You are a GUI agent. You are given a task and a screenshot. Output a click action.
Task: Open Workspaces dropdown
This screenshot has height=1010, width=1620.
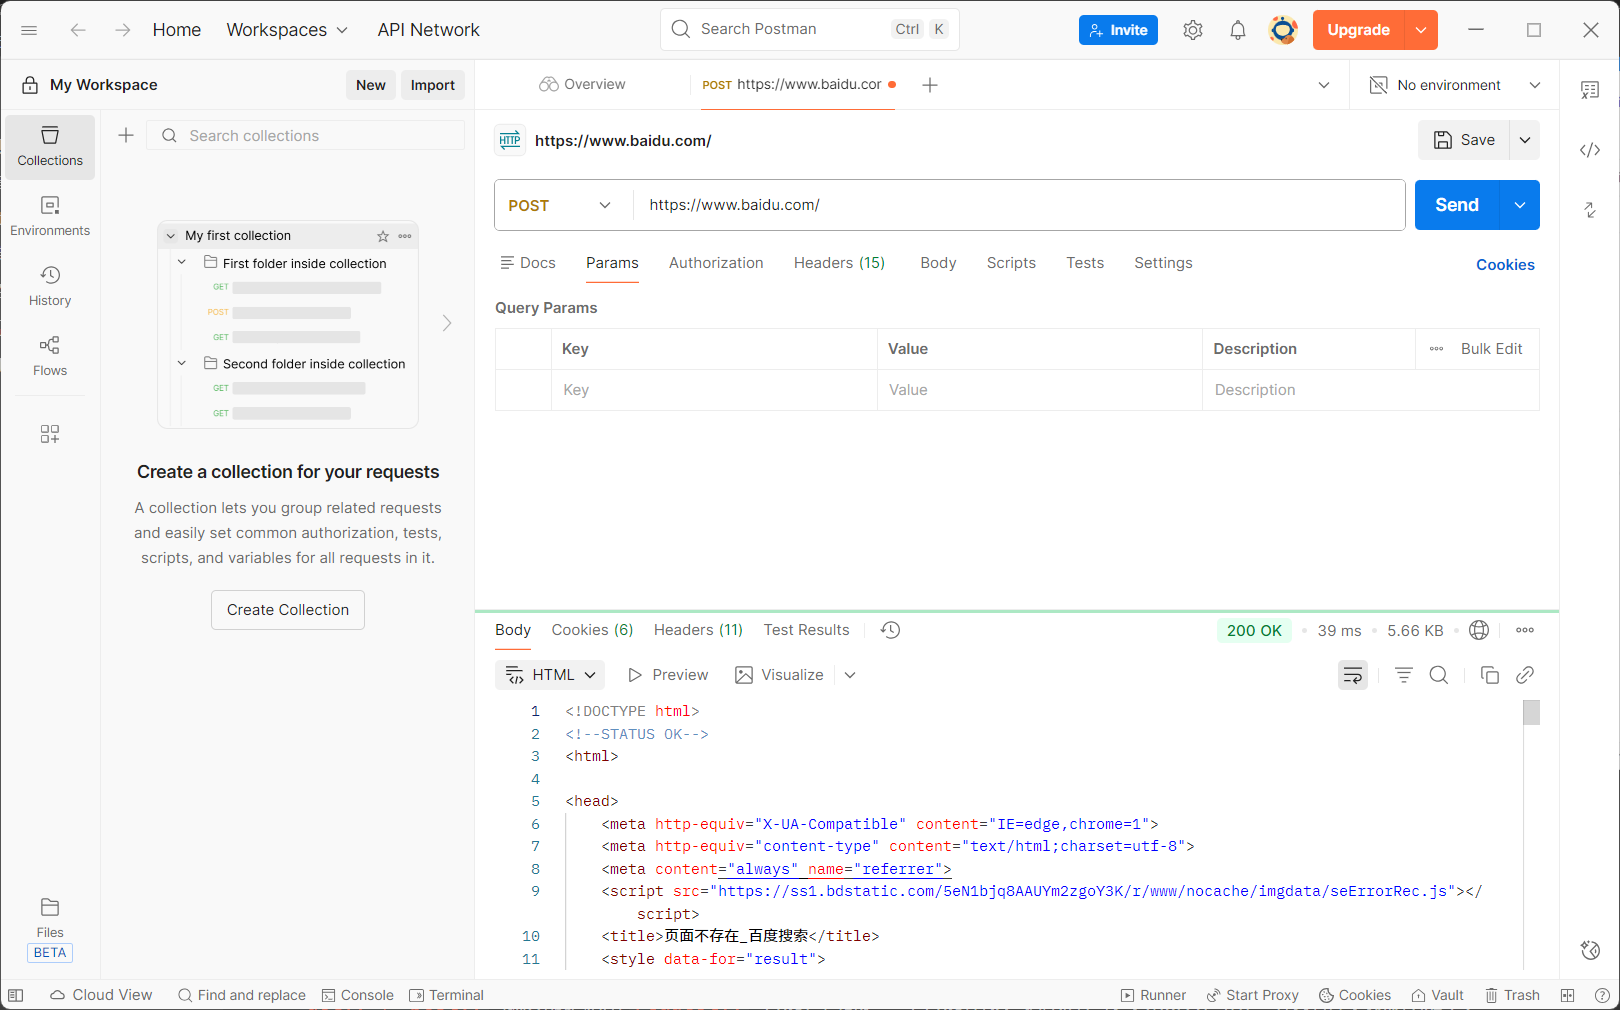[287, 30]
